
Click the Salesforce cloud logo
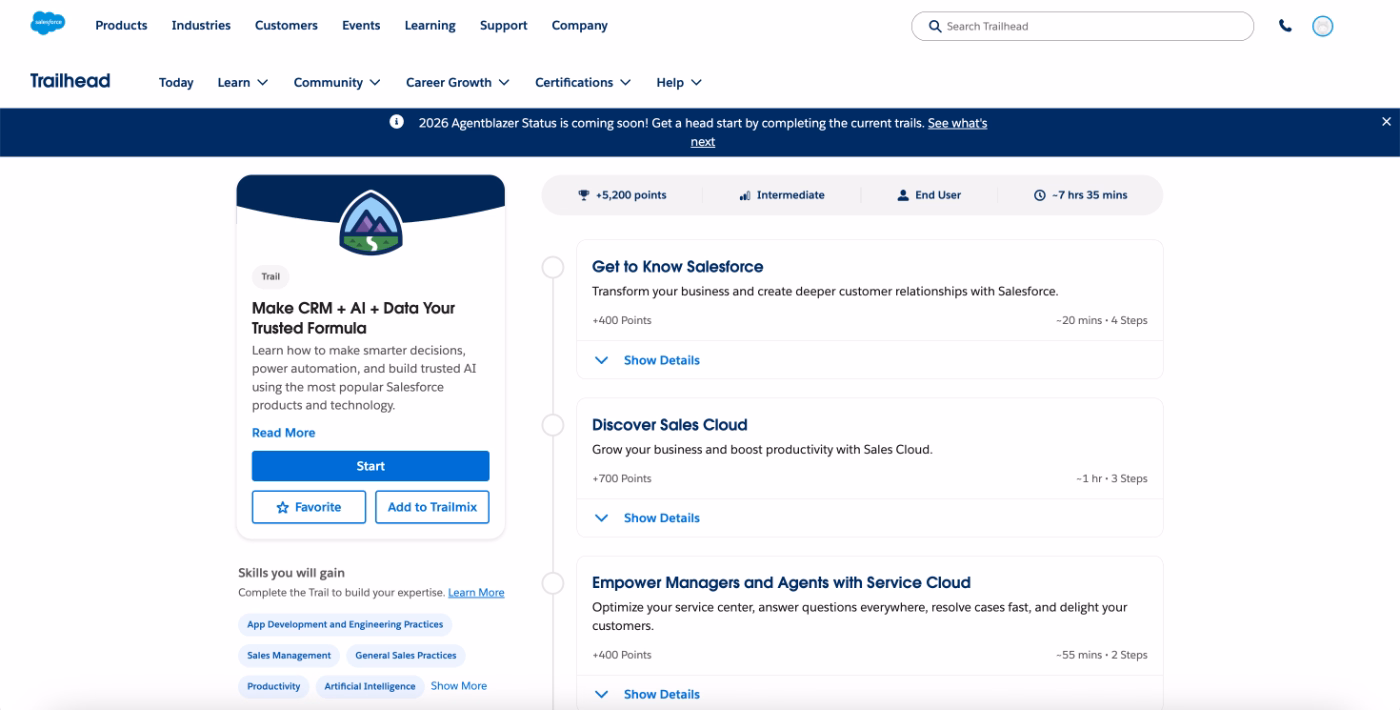[x=48, y=23]
